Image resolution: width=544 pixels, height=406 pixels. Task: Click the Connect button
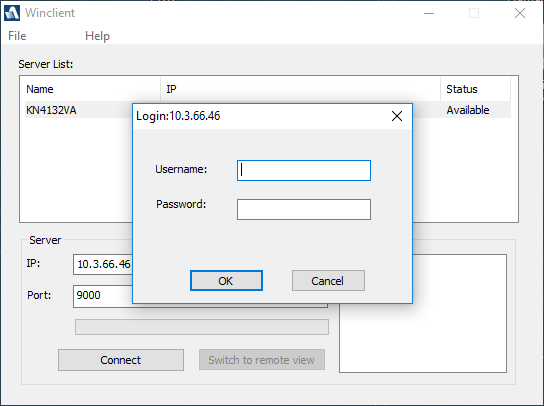[121, 360]
